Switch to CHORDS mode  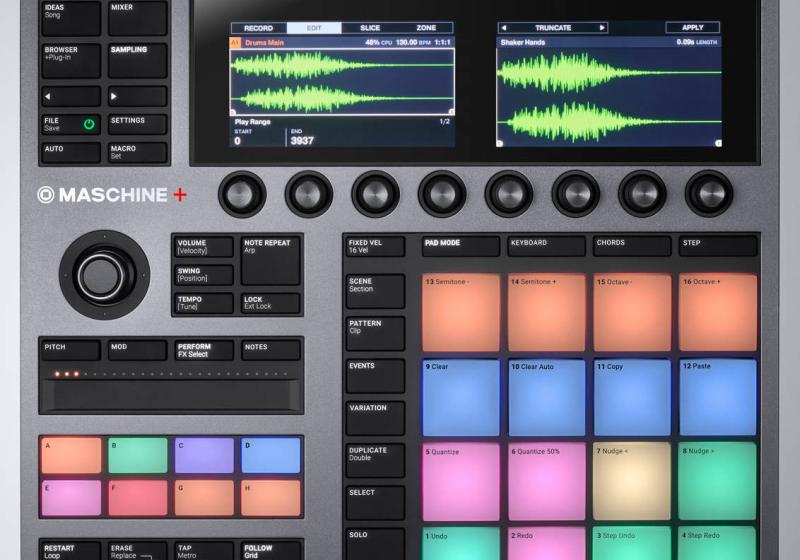tap(633, 246)
